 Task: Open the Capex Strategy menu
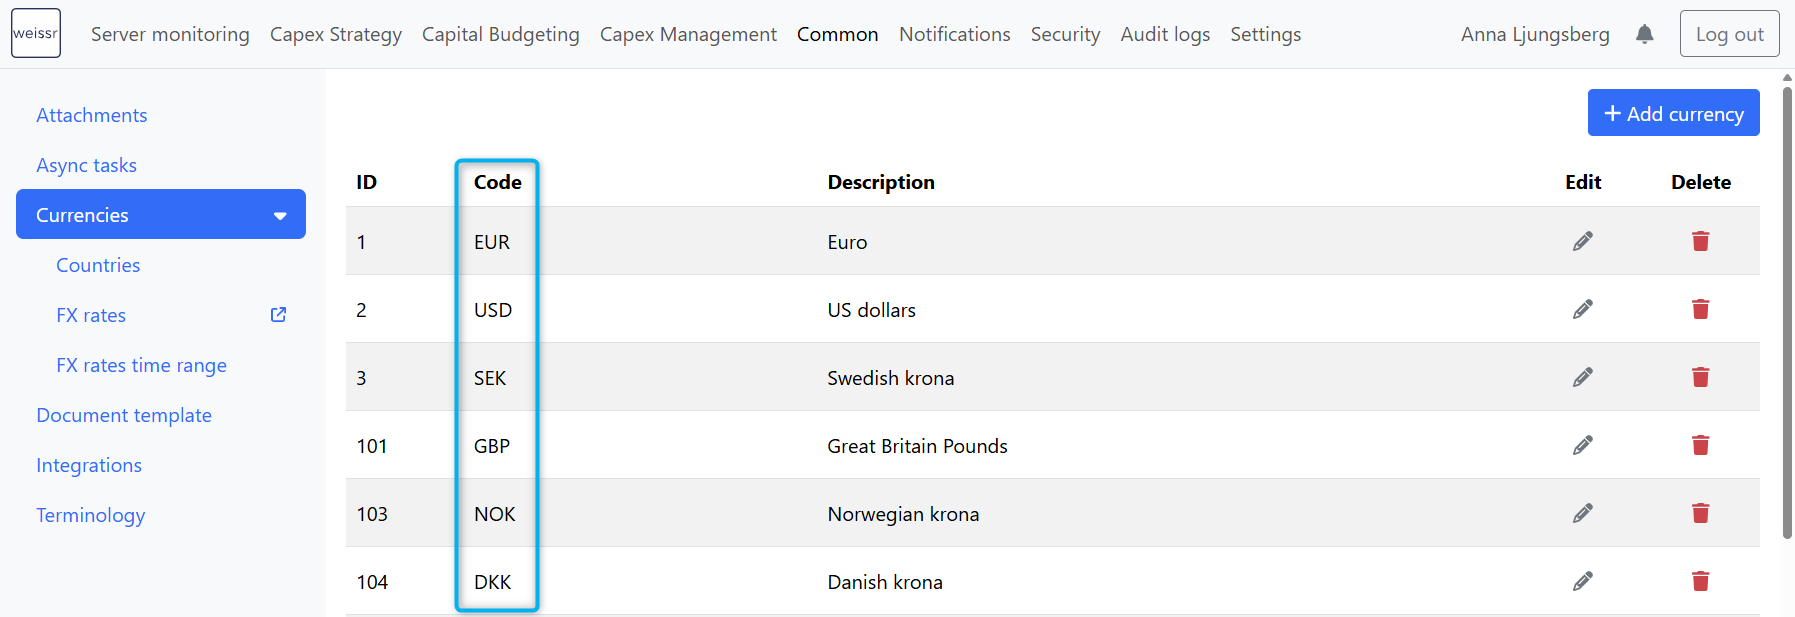coord(336,34)
